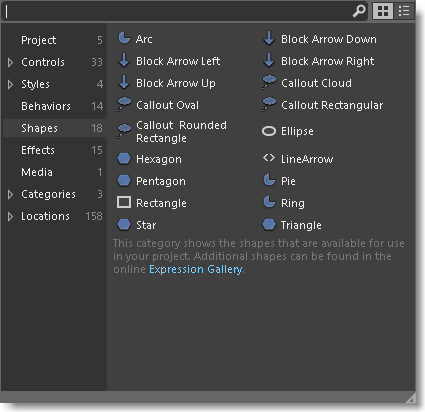This screenshot has height=412, width=425.
Task: Select the Arc shape icon
Action: (124, 38)
